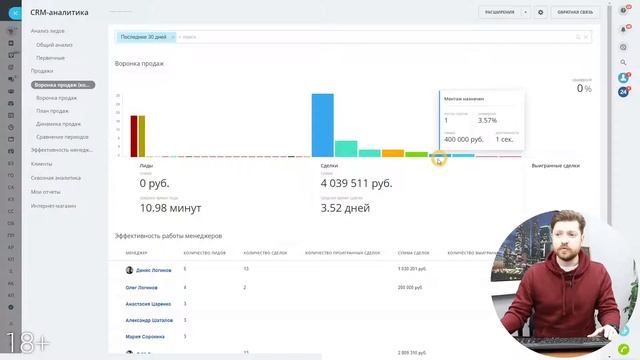The width and height of the screenshot is (640, 360).
Task: Click the page vertical scrollbar
Action: [x=609, y=114]
